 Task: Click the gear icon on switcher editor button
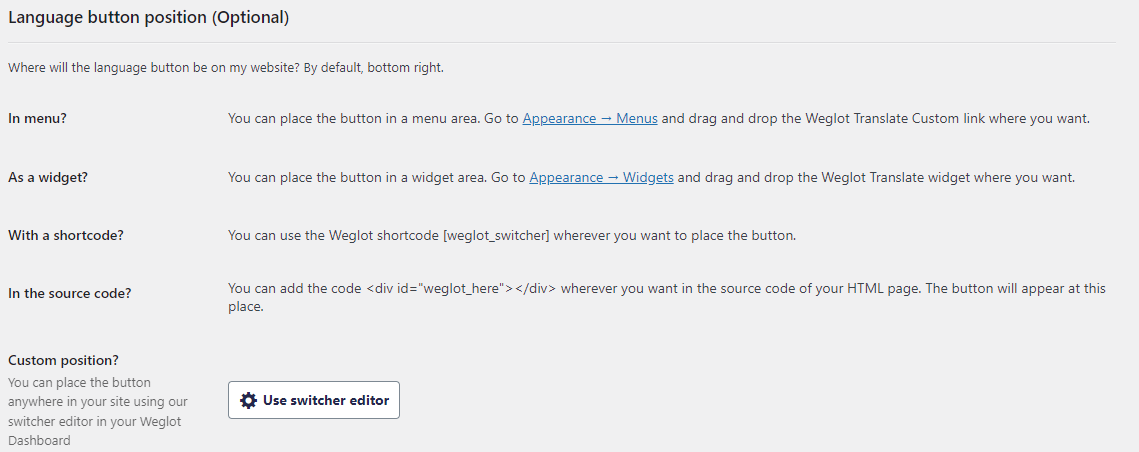[249, 400]
